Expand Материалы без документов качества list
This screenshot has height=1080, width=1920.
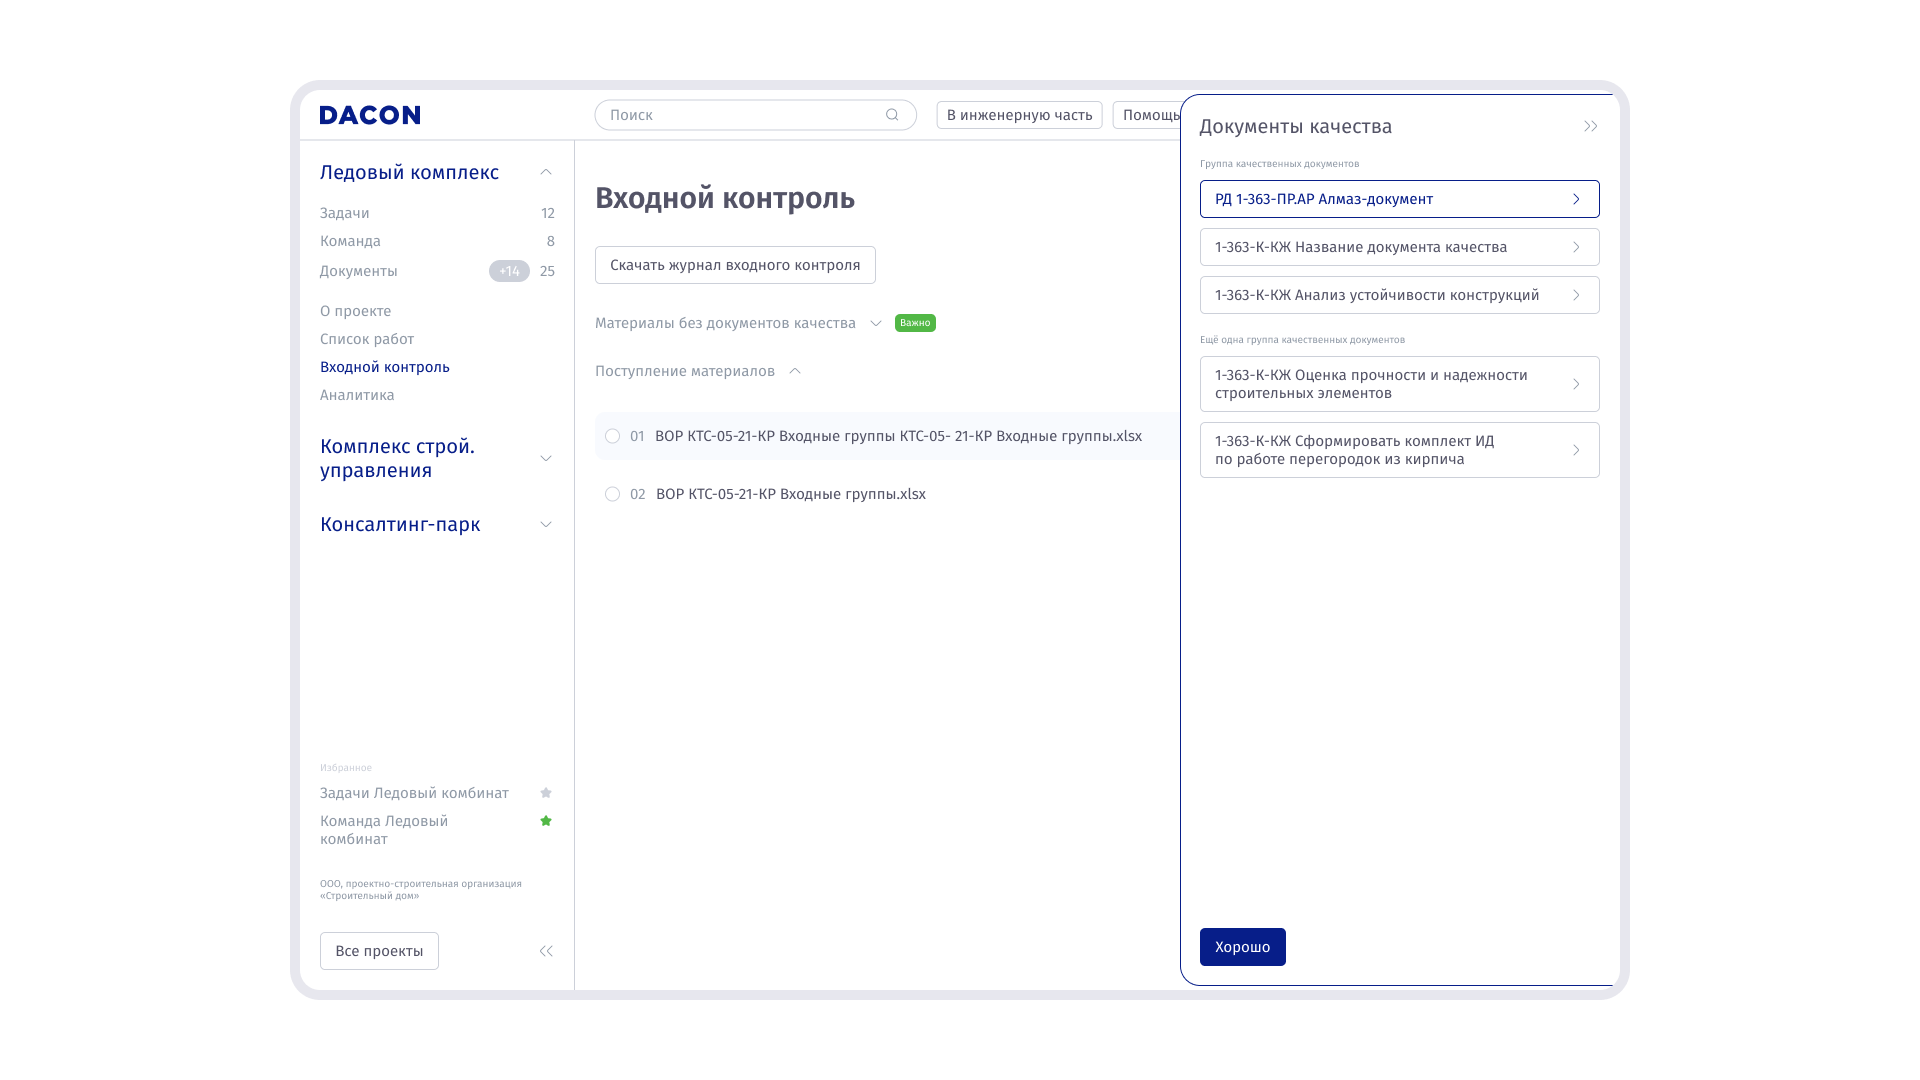(x=876, y=323)
